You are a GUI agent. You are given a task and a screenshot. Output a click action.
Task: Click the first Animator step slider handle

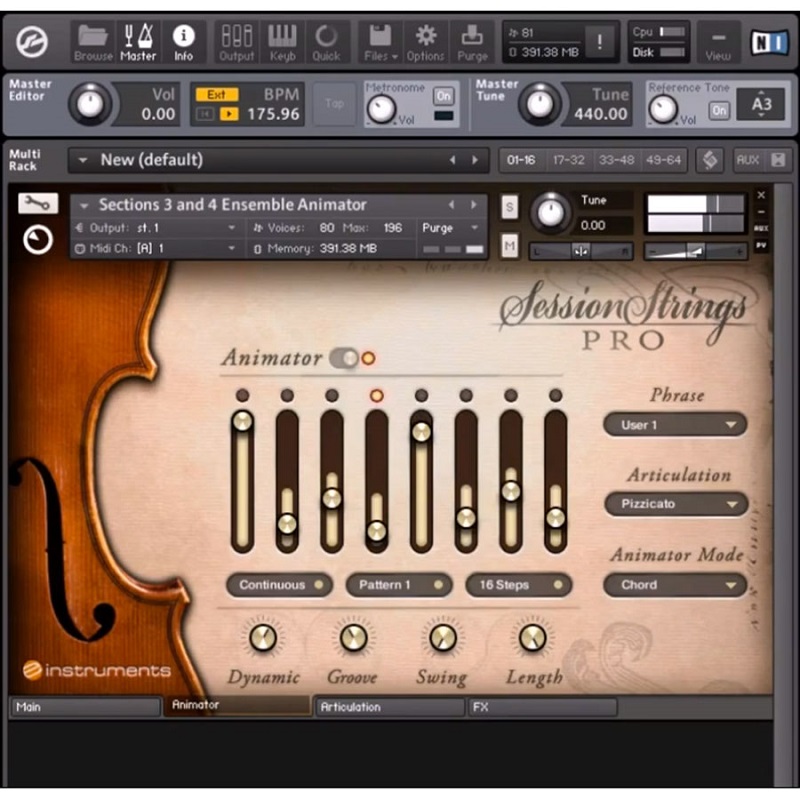click(x=242, y=421)
